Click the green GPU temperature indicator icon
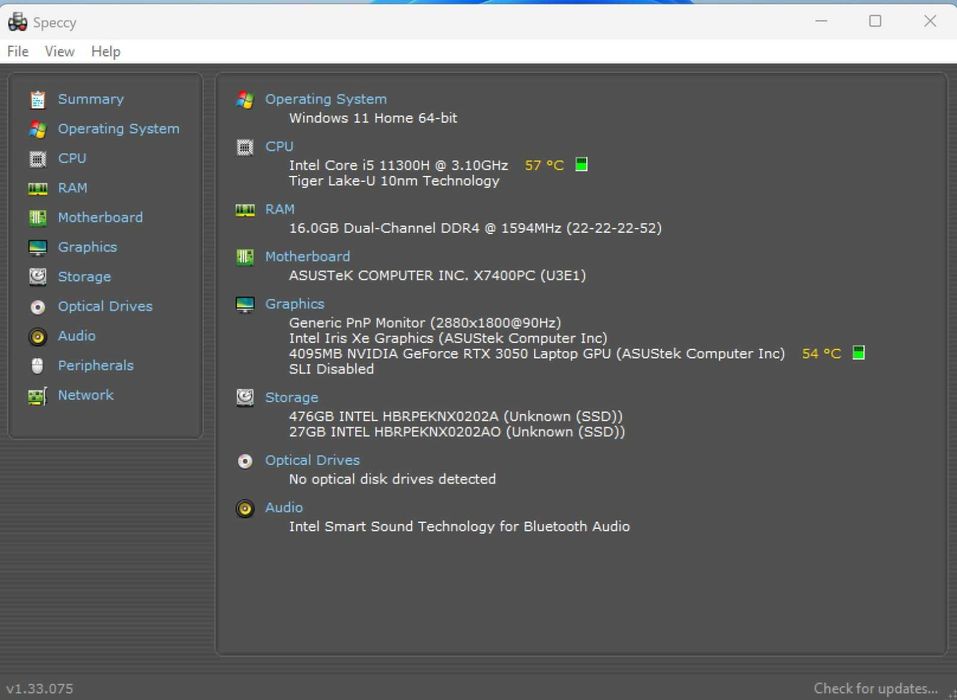This screenshot has width=957, height=700. coord(858,353)
